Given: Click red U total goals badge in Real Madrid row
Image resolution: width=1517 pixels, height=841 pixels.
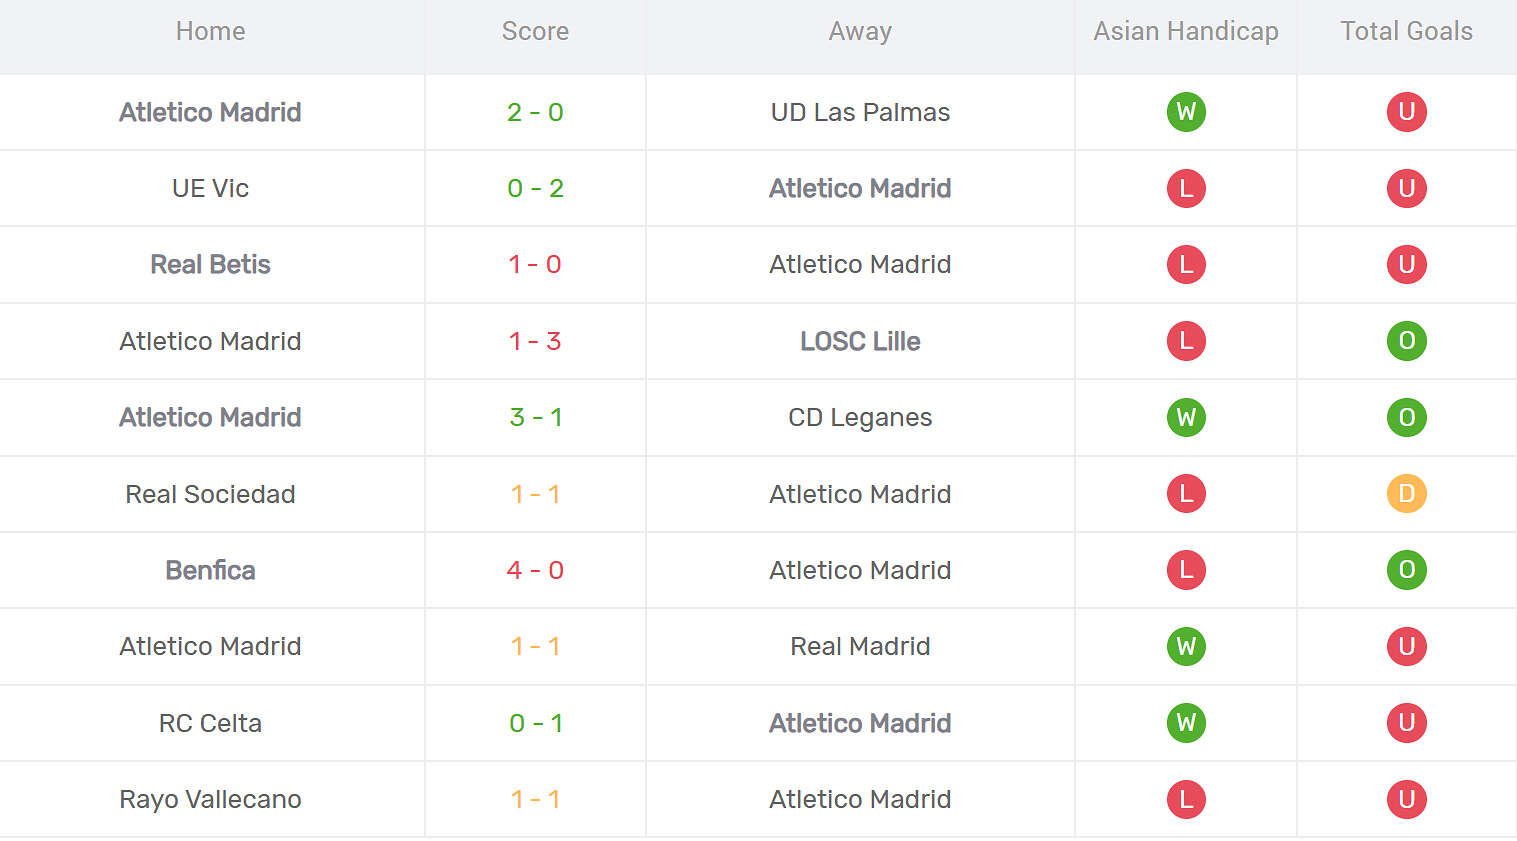Looking at the screenshot, I should 1406,646.
